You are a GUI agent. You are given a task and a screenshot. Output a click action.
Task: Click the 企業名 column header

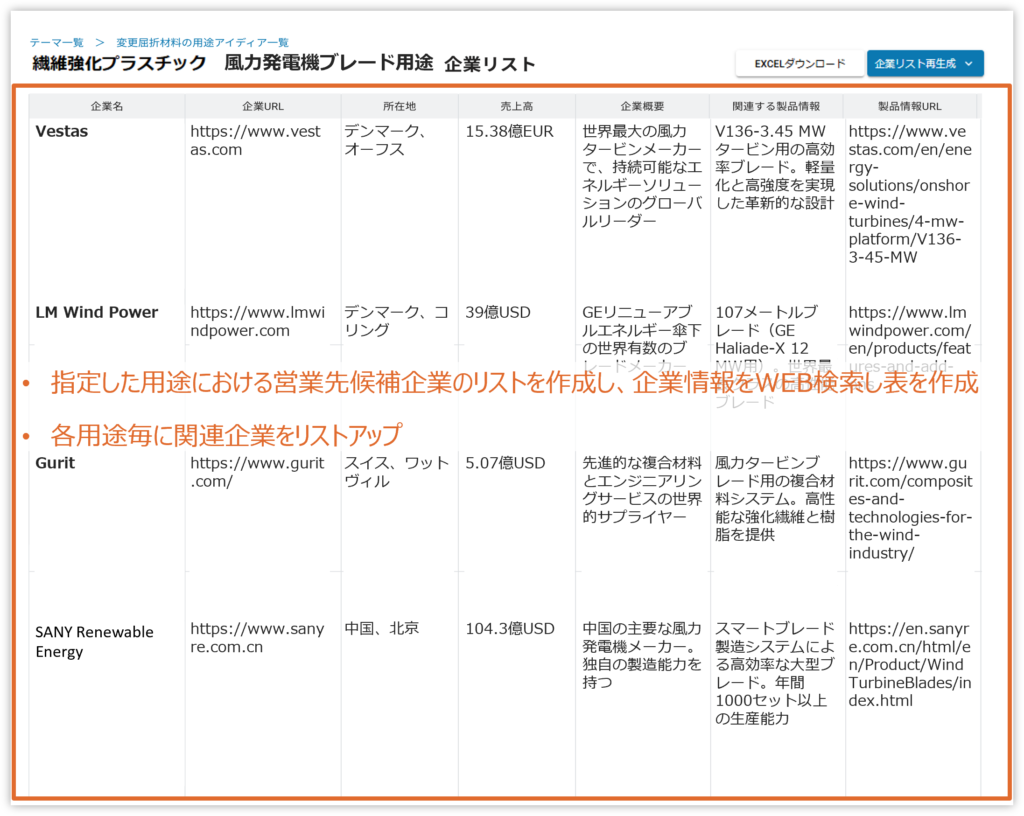coord(106,106)
